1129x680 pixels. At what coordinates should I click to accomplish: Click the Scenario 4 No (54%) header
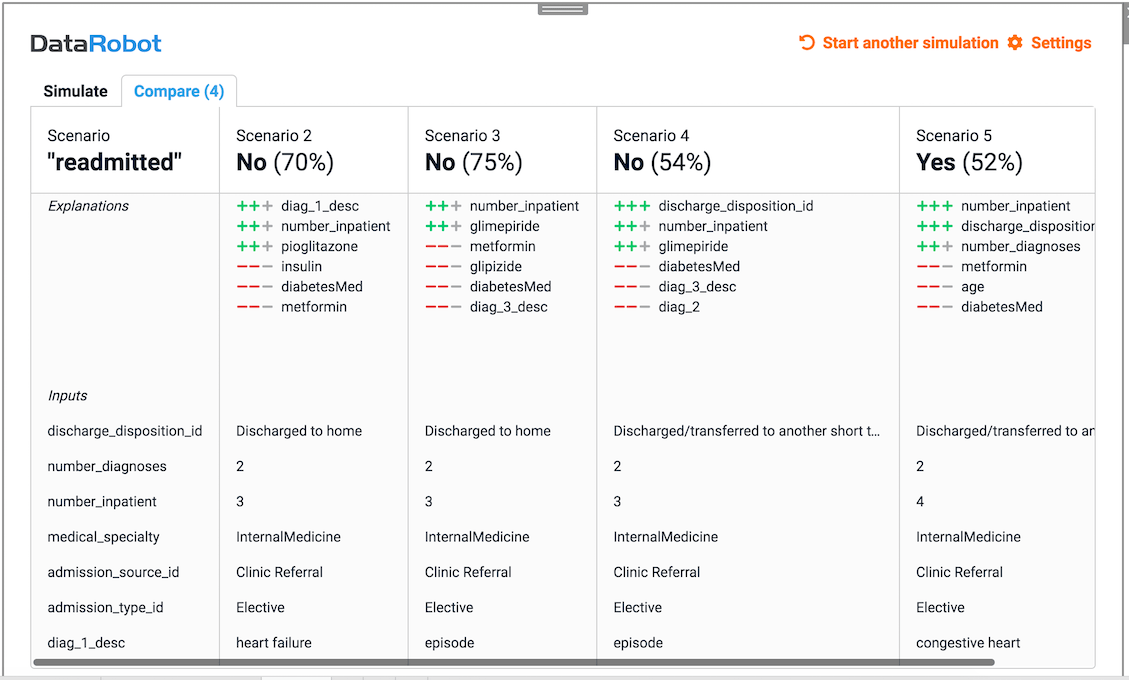click(x=662, y=162)
